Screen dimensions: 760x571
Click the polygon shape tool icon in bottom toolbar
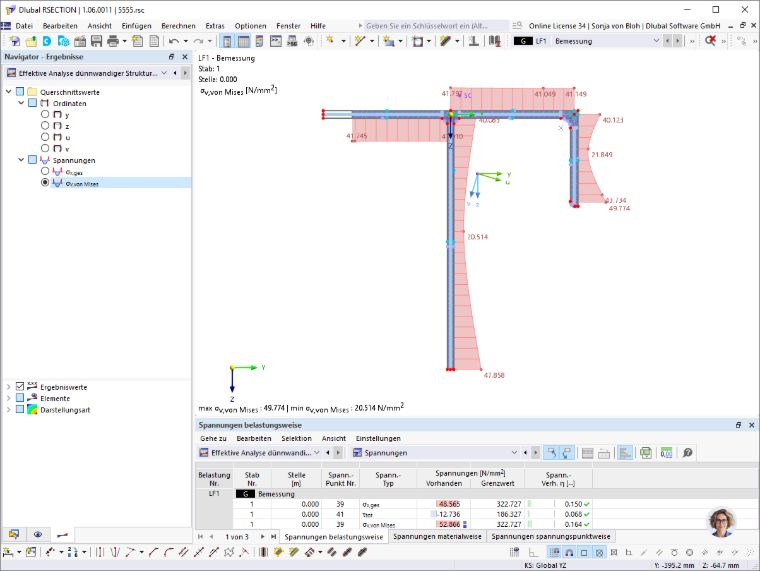[229, 552]
